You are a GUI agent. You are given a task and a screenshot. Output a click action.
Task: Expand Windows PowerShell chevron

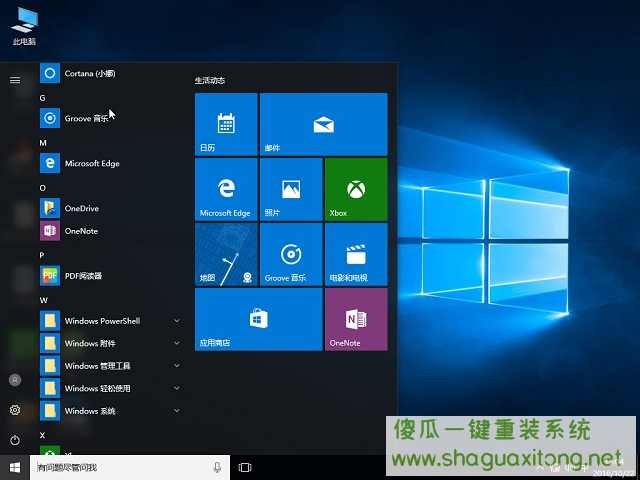(177, 321)
